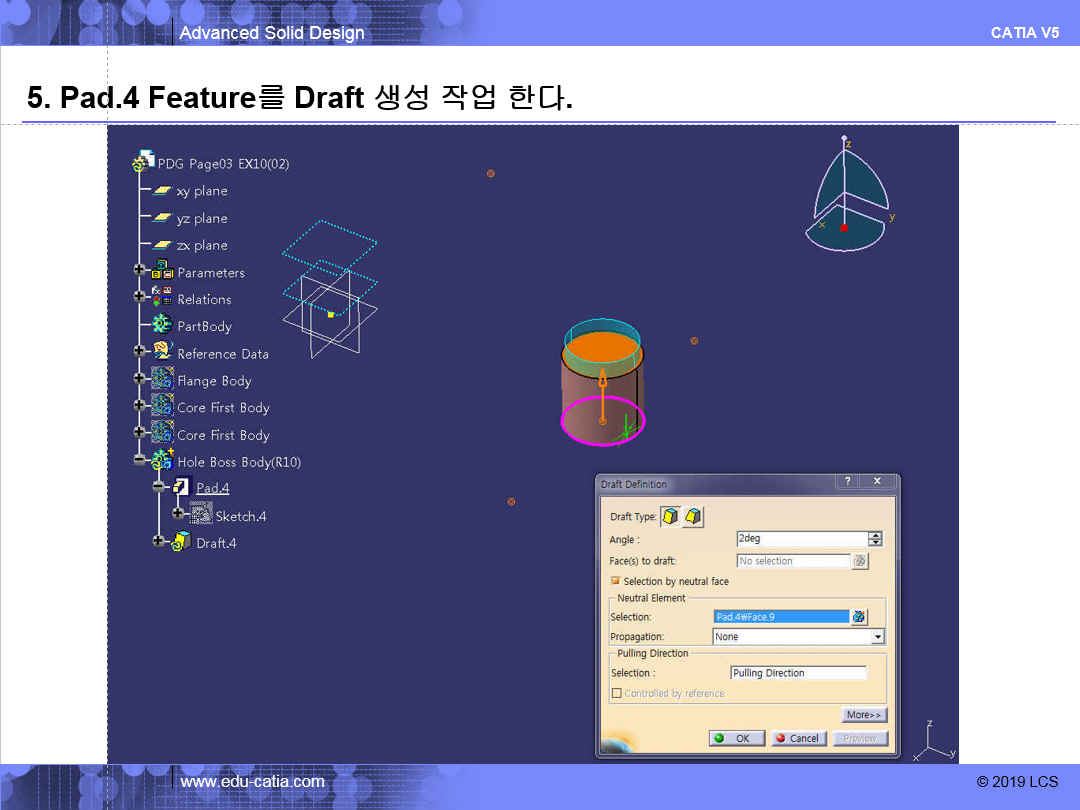Click the OK button
Image resolution: width=1080 pixels, height=810 pixels.
736,738
